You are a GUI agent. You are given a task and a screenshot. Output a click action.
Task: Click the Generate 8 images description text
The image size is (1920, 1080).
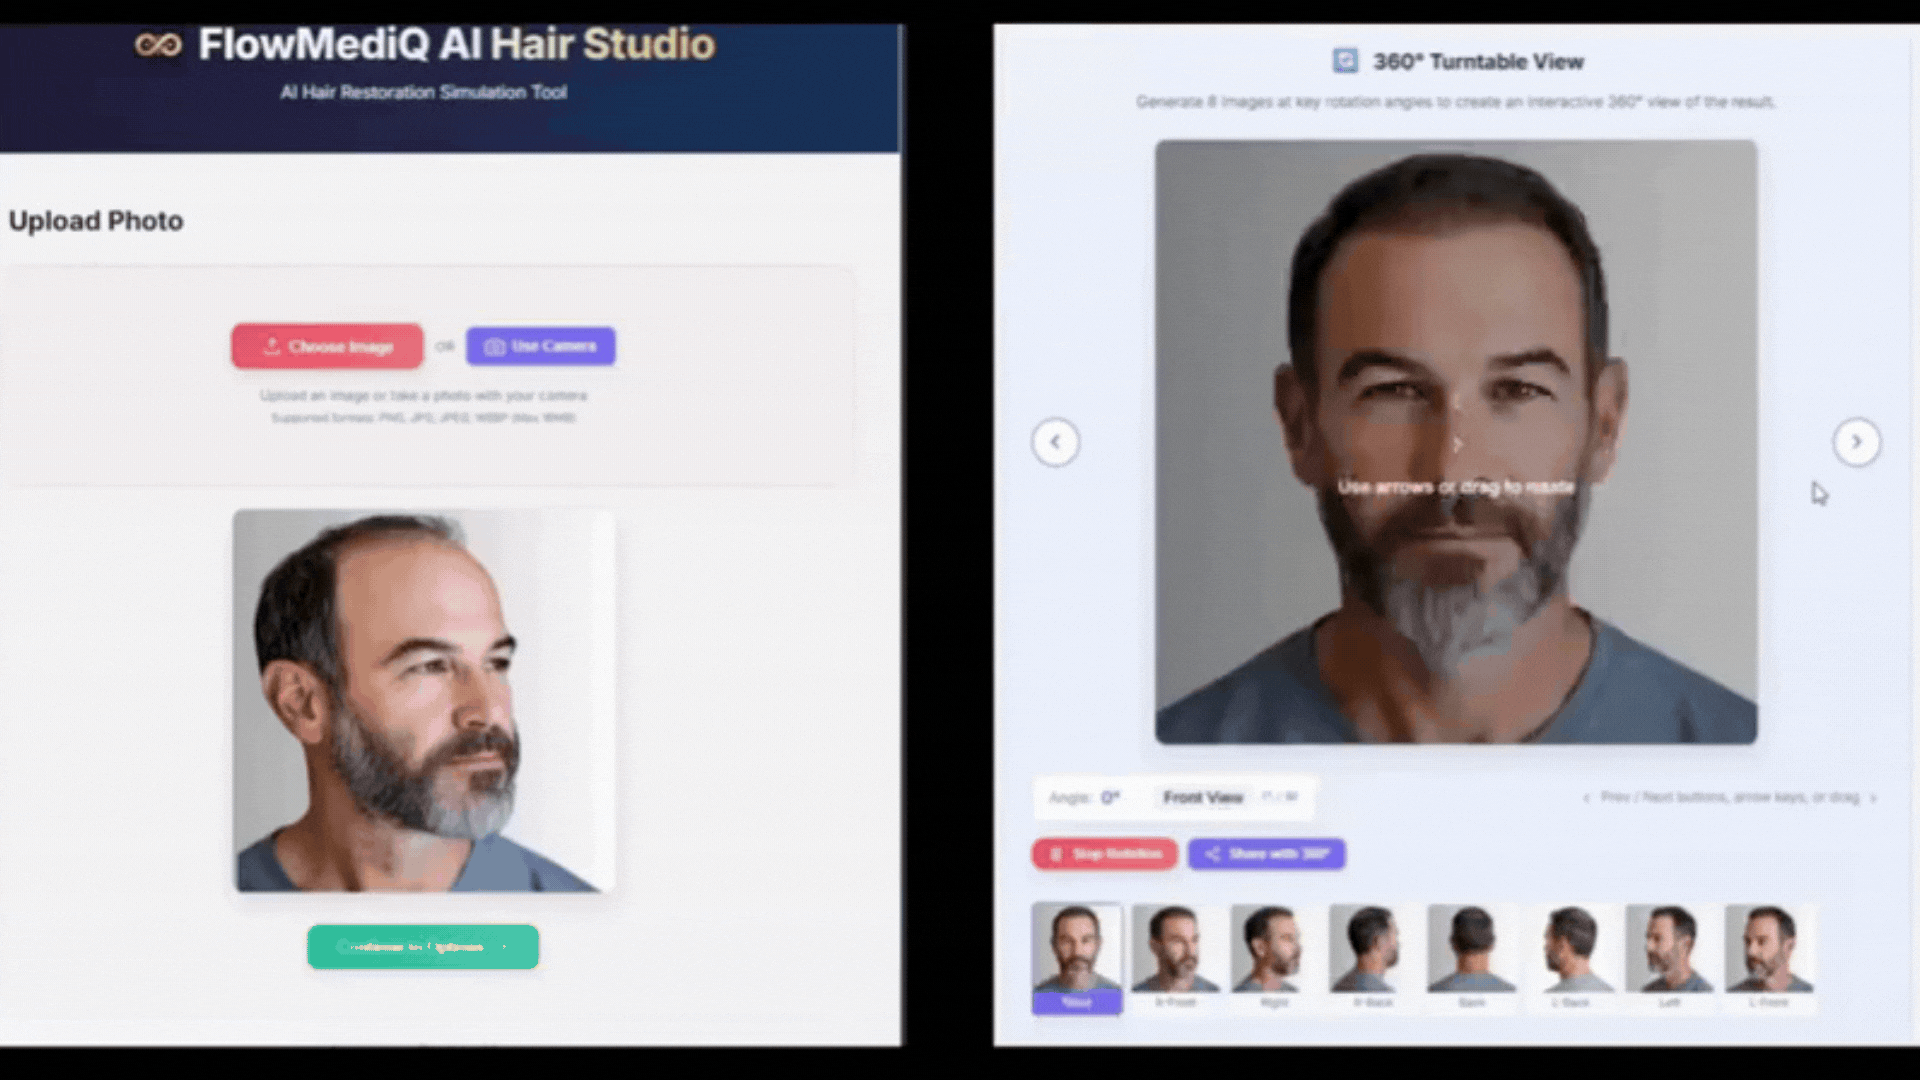[x=1455, y=102]
